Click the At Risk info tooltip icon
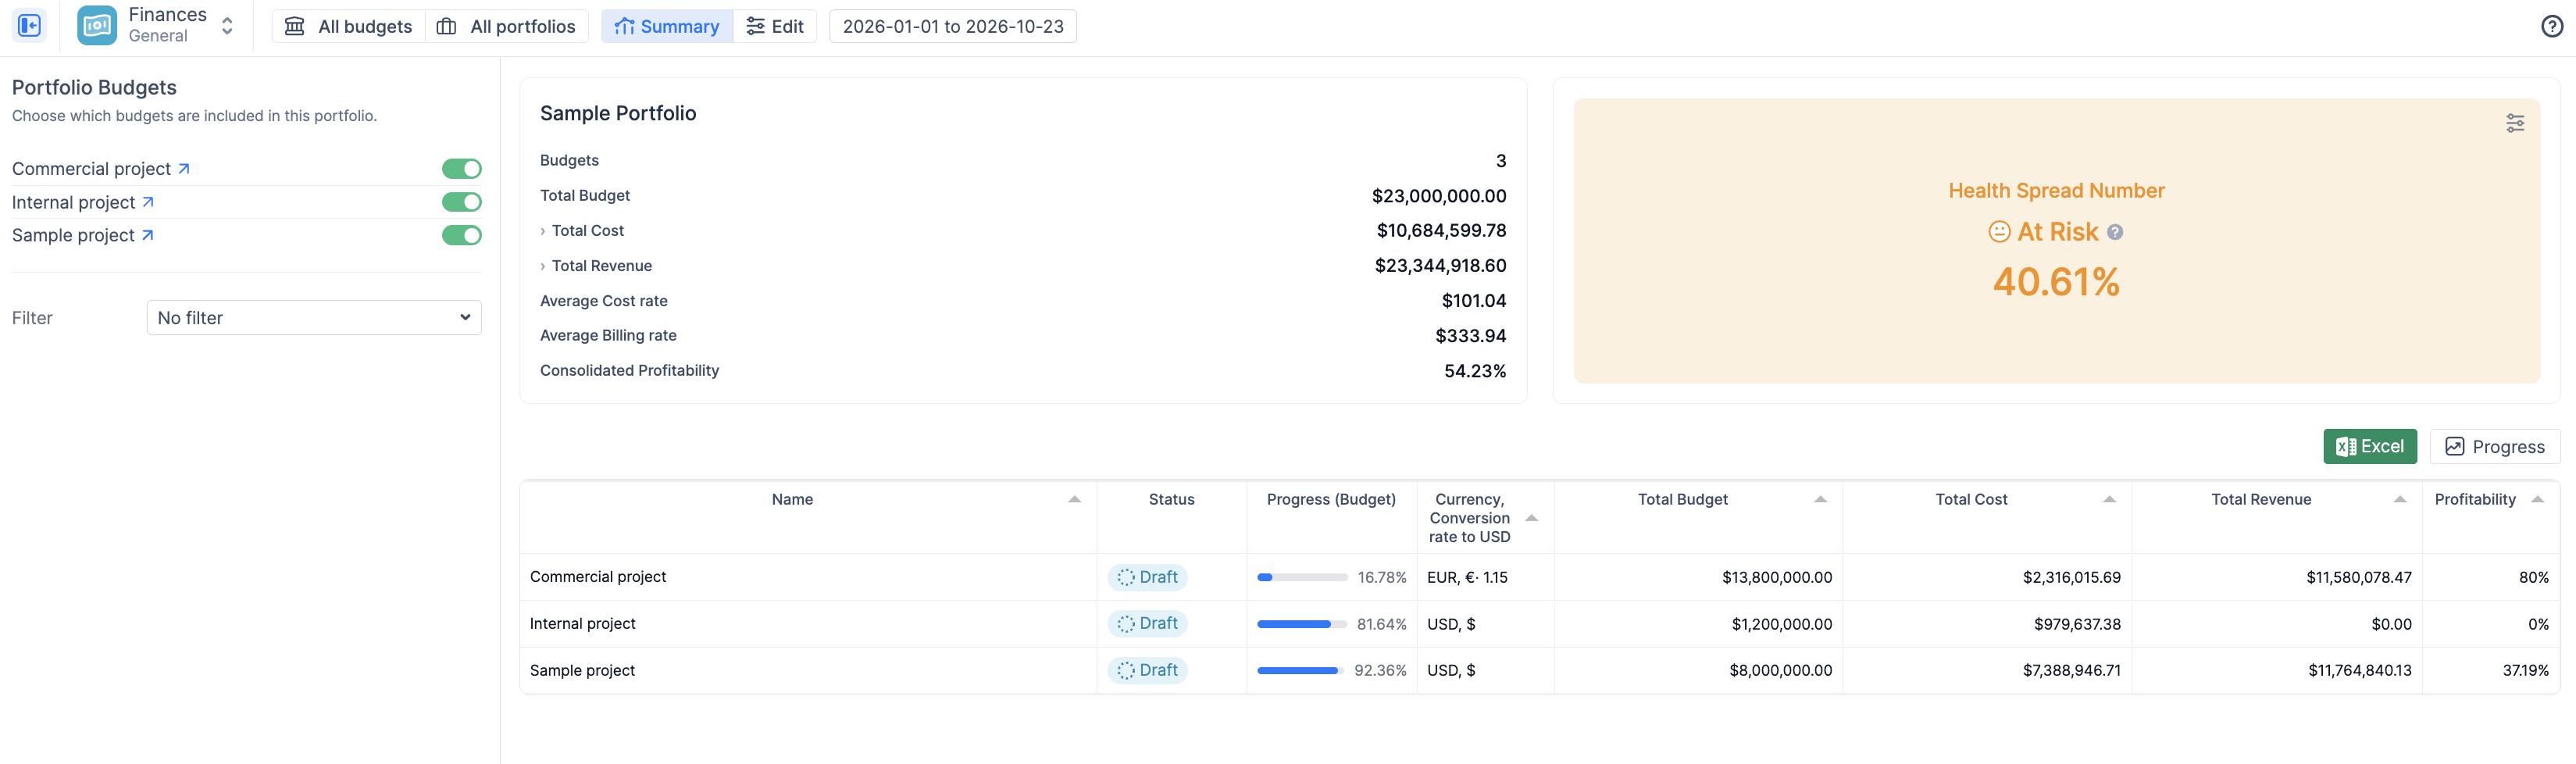 coord(2114,232)
